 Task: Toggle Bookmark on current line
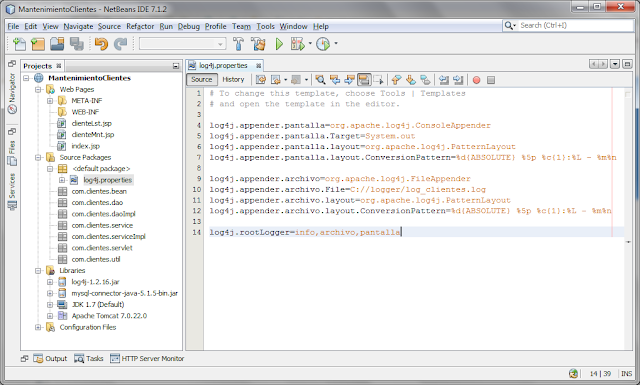click(425, 80)
